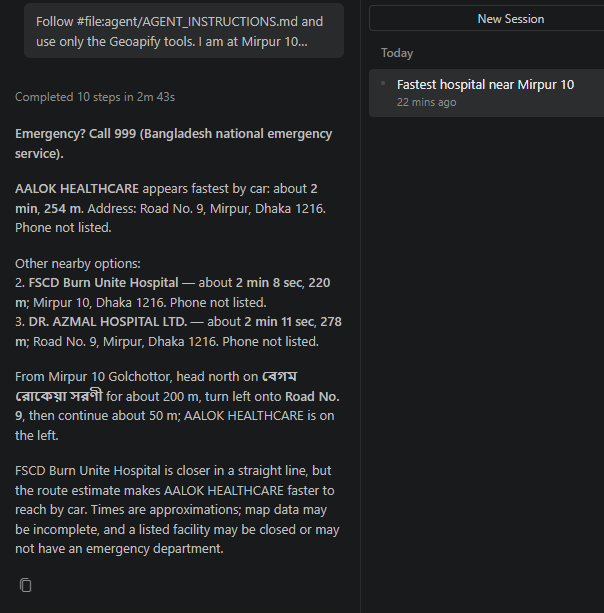This screenshot has height=613, width=604.
Task: Select the bold 'AALOK HEALTHCARE' name
Action: point(77,188)
